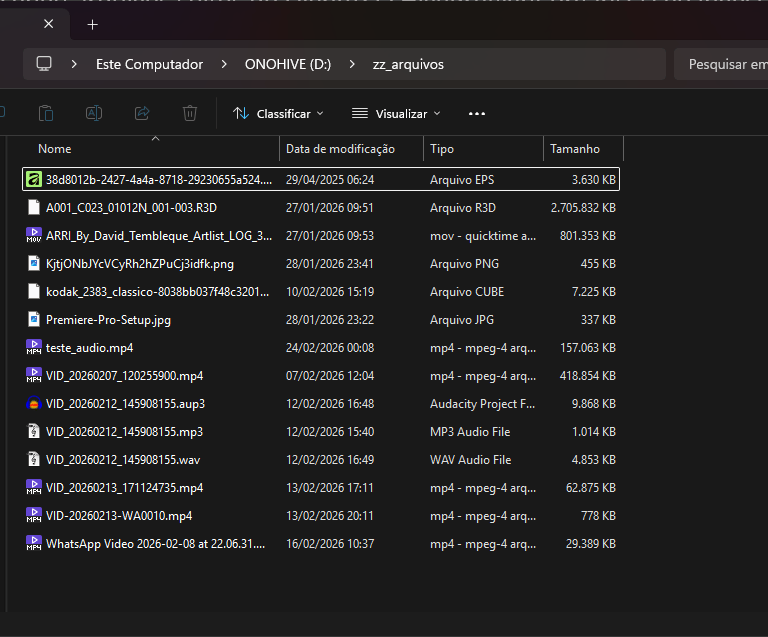Click the Share icon in toolbar
The image size is (768, 637).
coord(142,113)
